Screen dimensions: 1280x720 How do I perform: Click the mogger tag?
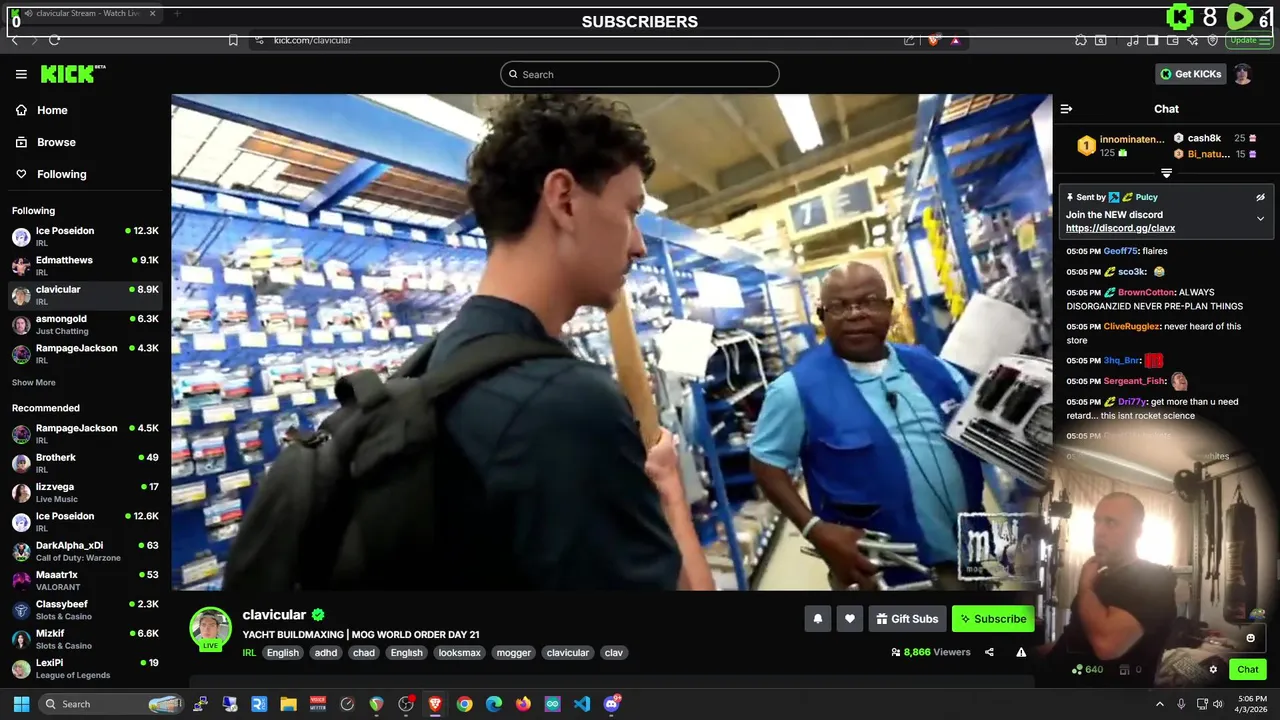(514, 653)
